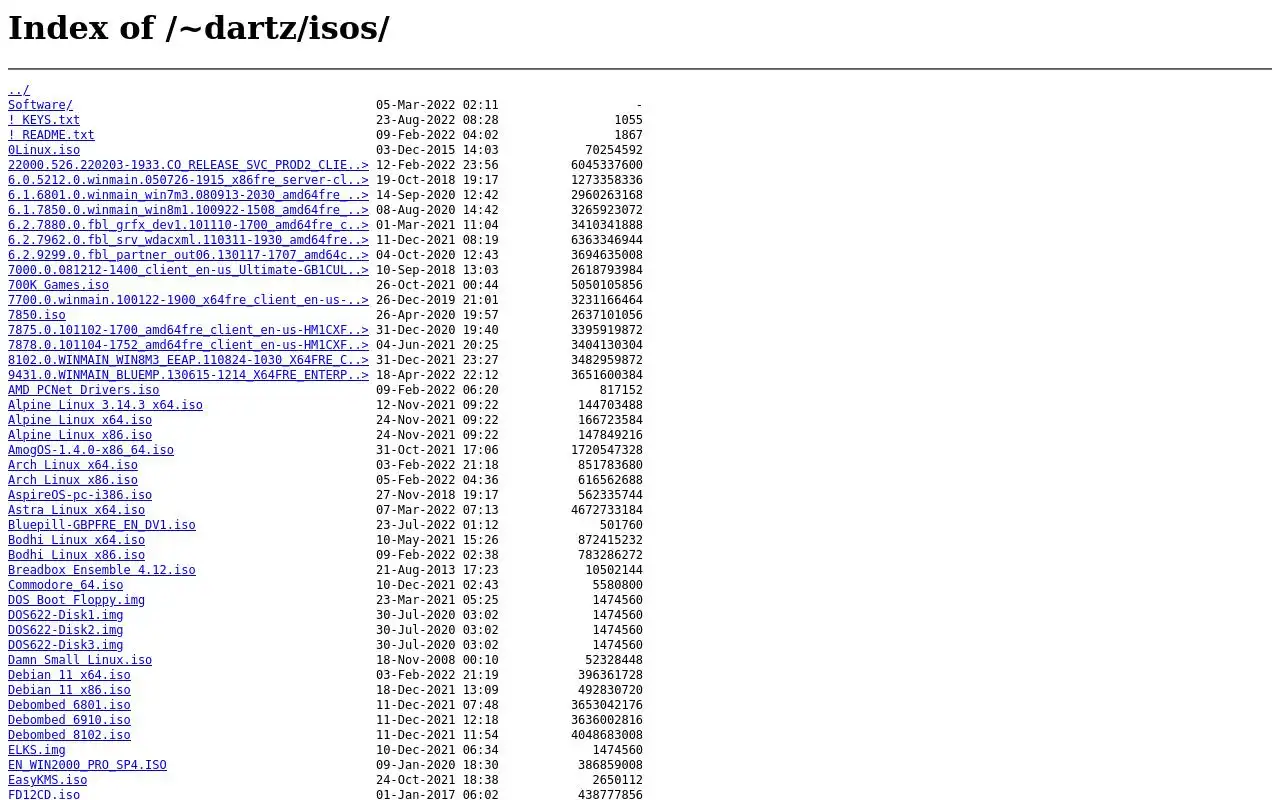
Task: Click the file size 817152
Action: [x=621, y=390]
